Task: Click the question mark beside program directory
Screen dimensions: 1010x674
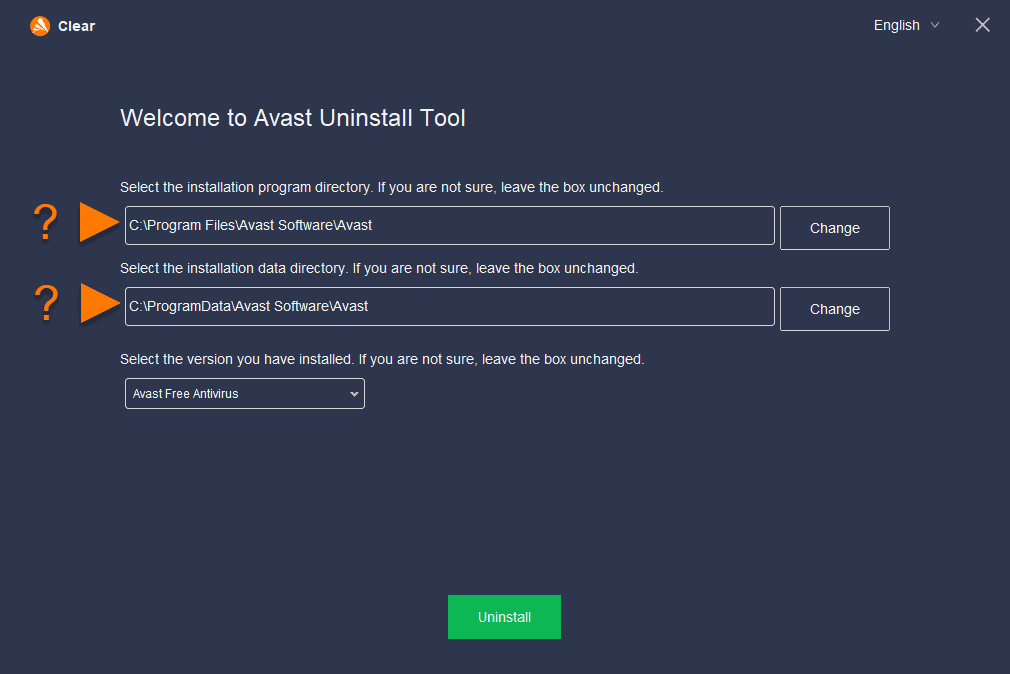Action: [45, 223]
